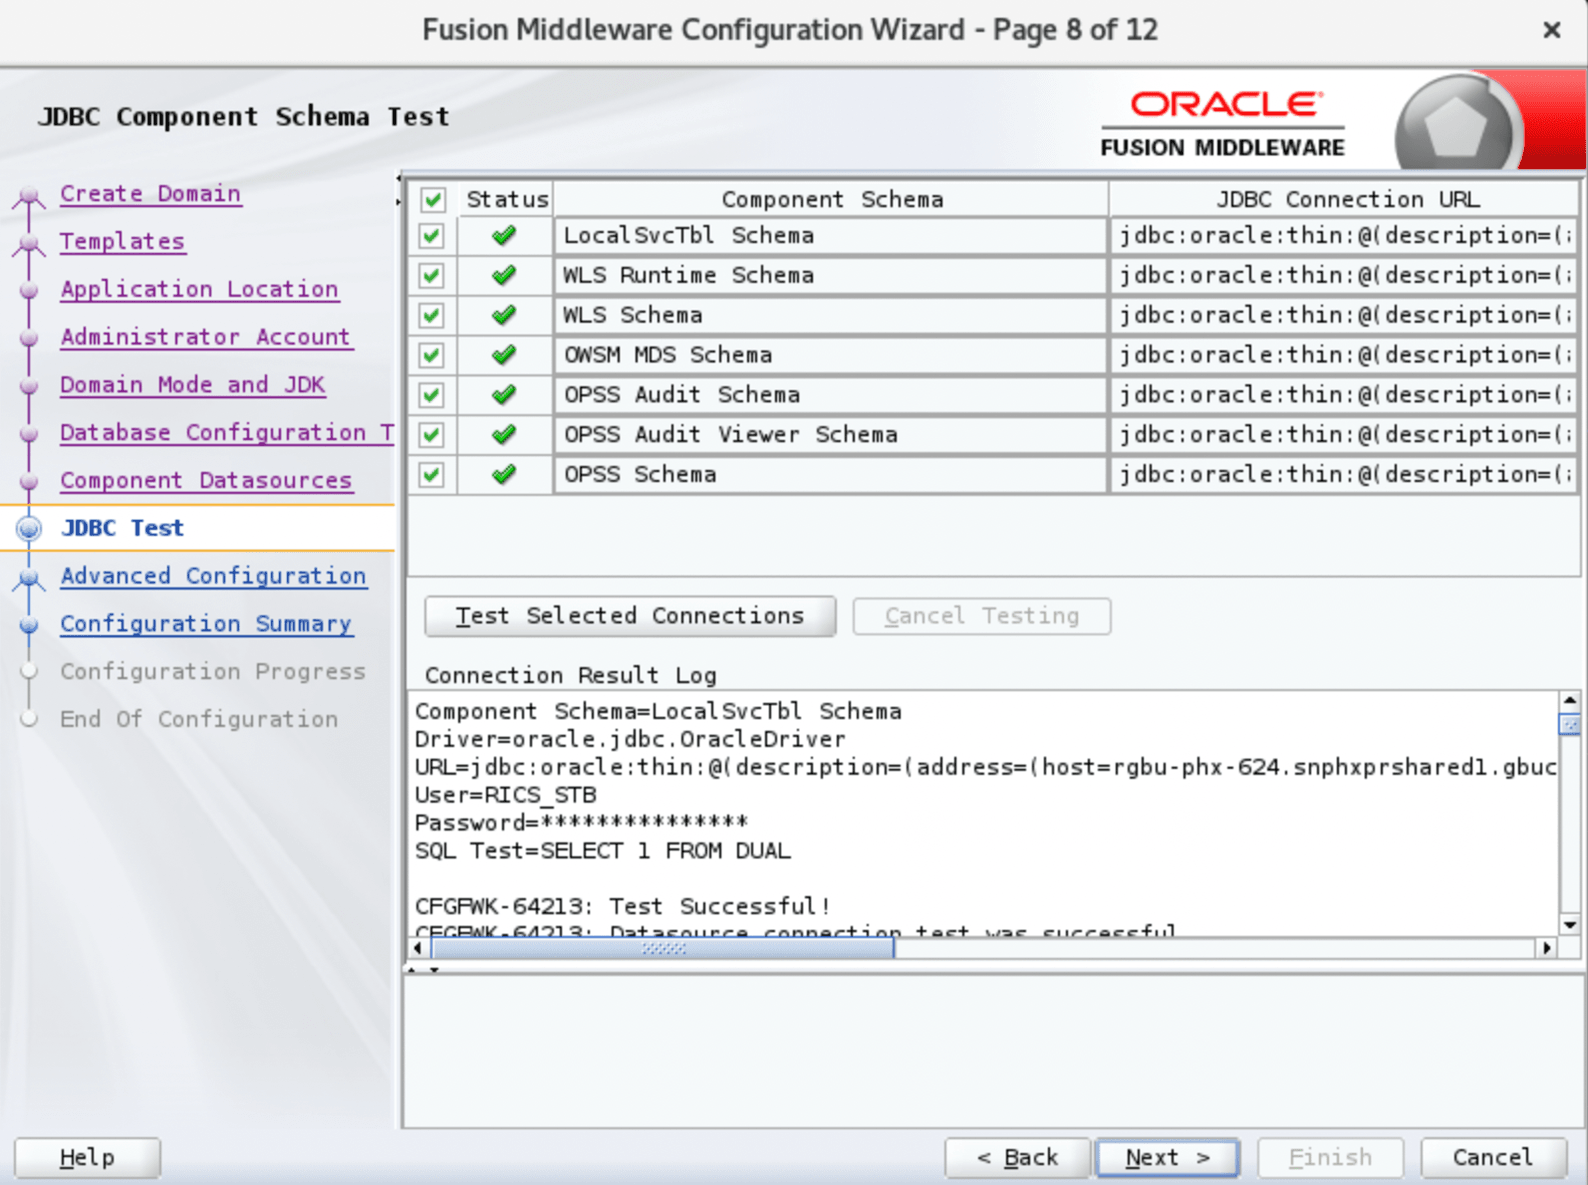This screenshot has width=1588, height=1185.
Task: Uncheck the WLS Runtime Schema row checkbox
Action: click(x=432, y=275)
